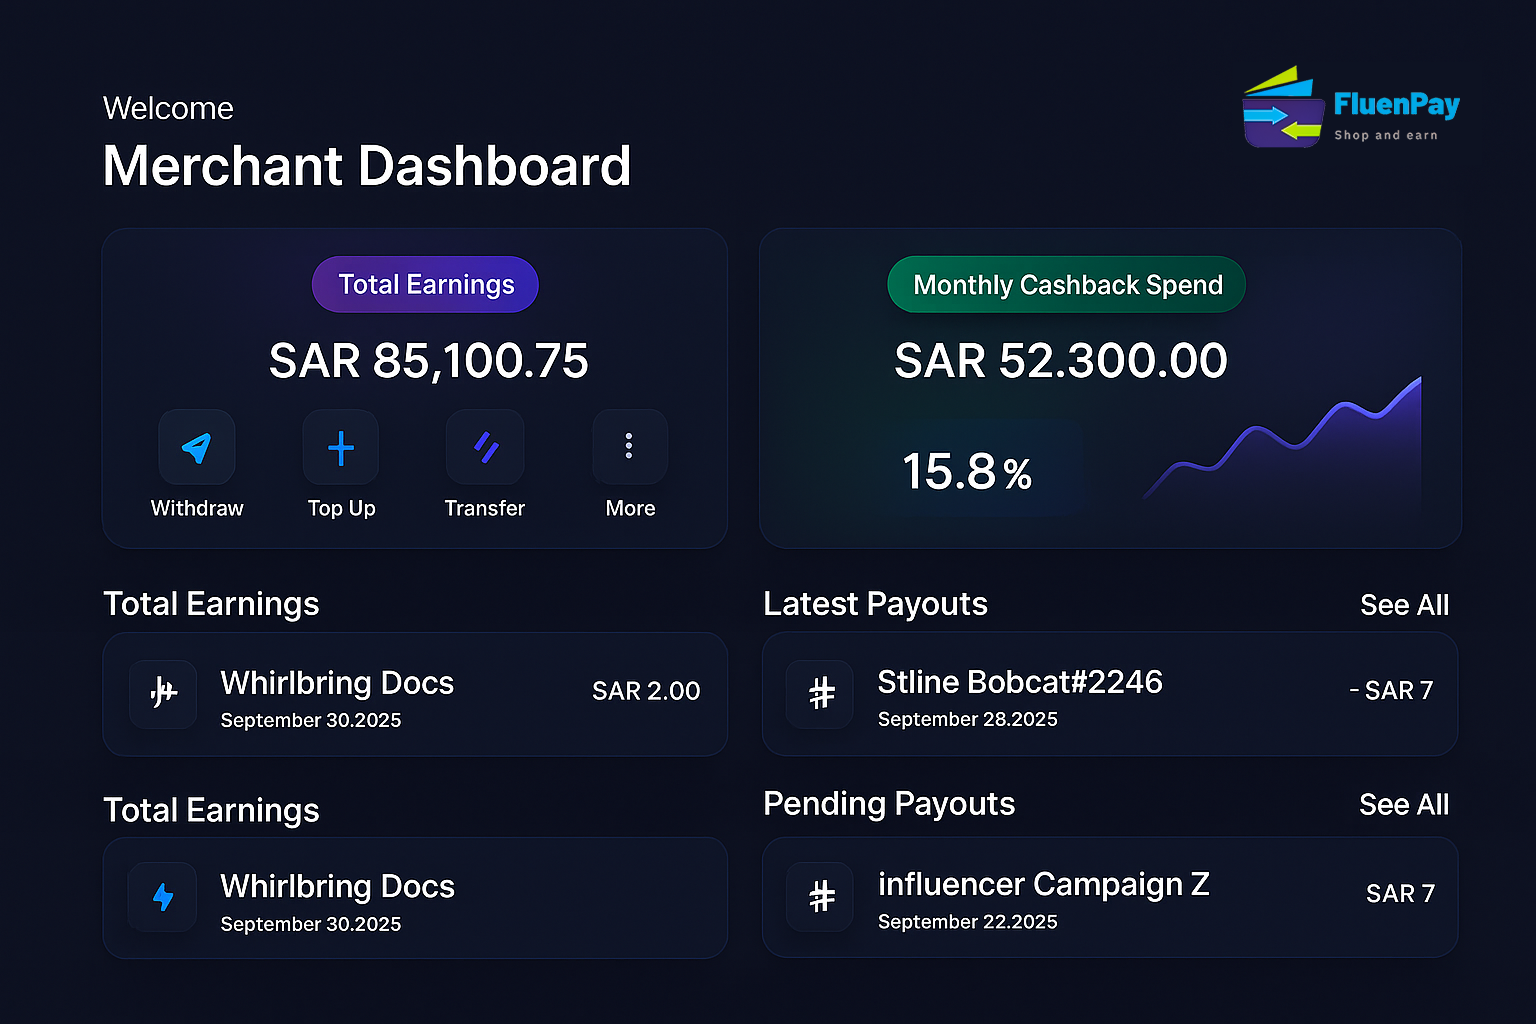
Task: Click the Total Earnings pill badge
Action: [425, 284]
